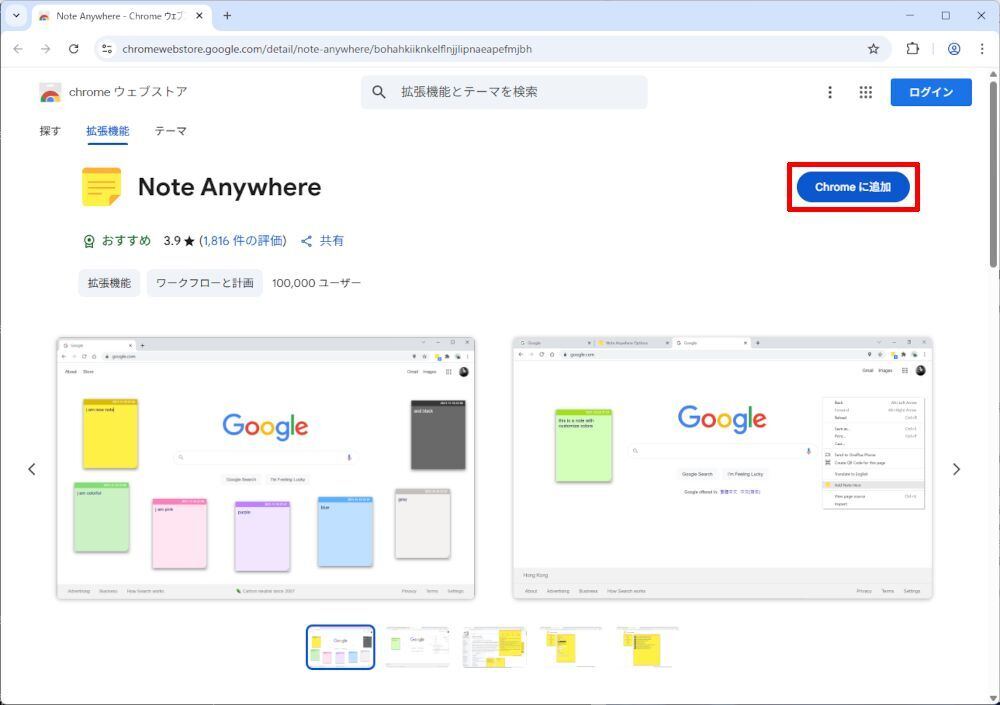The height and width of the screenshot is (705, 1000).
Task: Open Chrome's three-dot menu
Action: pos(982,49)
